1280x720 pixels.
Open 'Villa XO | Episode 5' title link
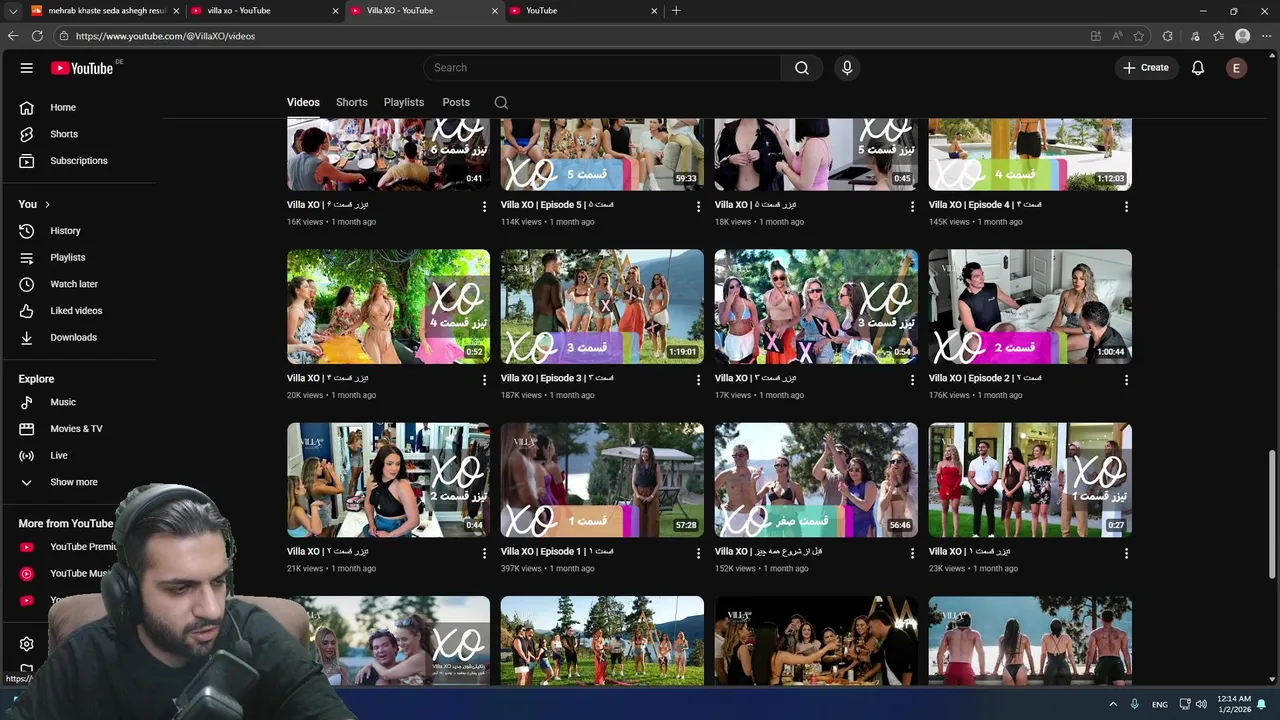click(x=557, y=205)
